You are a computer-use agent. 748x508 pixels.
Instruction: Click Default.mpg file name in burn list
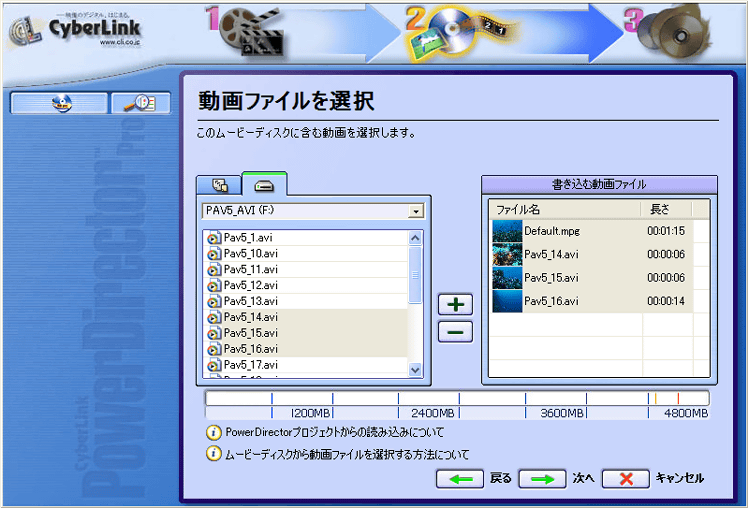click(x=552, y=231)
